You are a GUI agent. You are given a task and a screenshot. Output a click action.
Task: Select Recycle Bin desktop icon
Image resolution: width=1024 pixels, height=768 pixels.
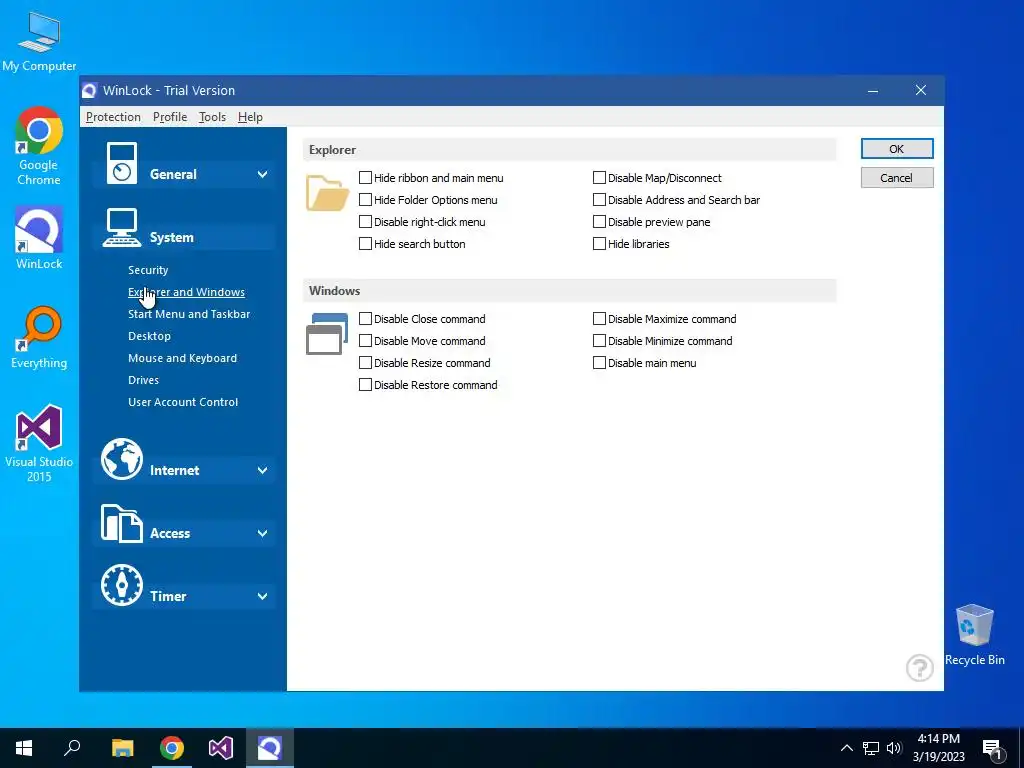pyautogui.click(x=974, y=635)
